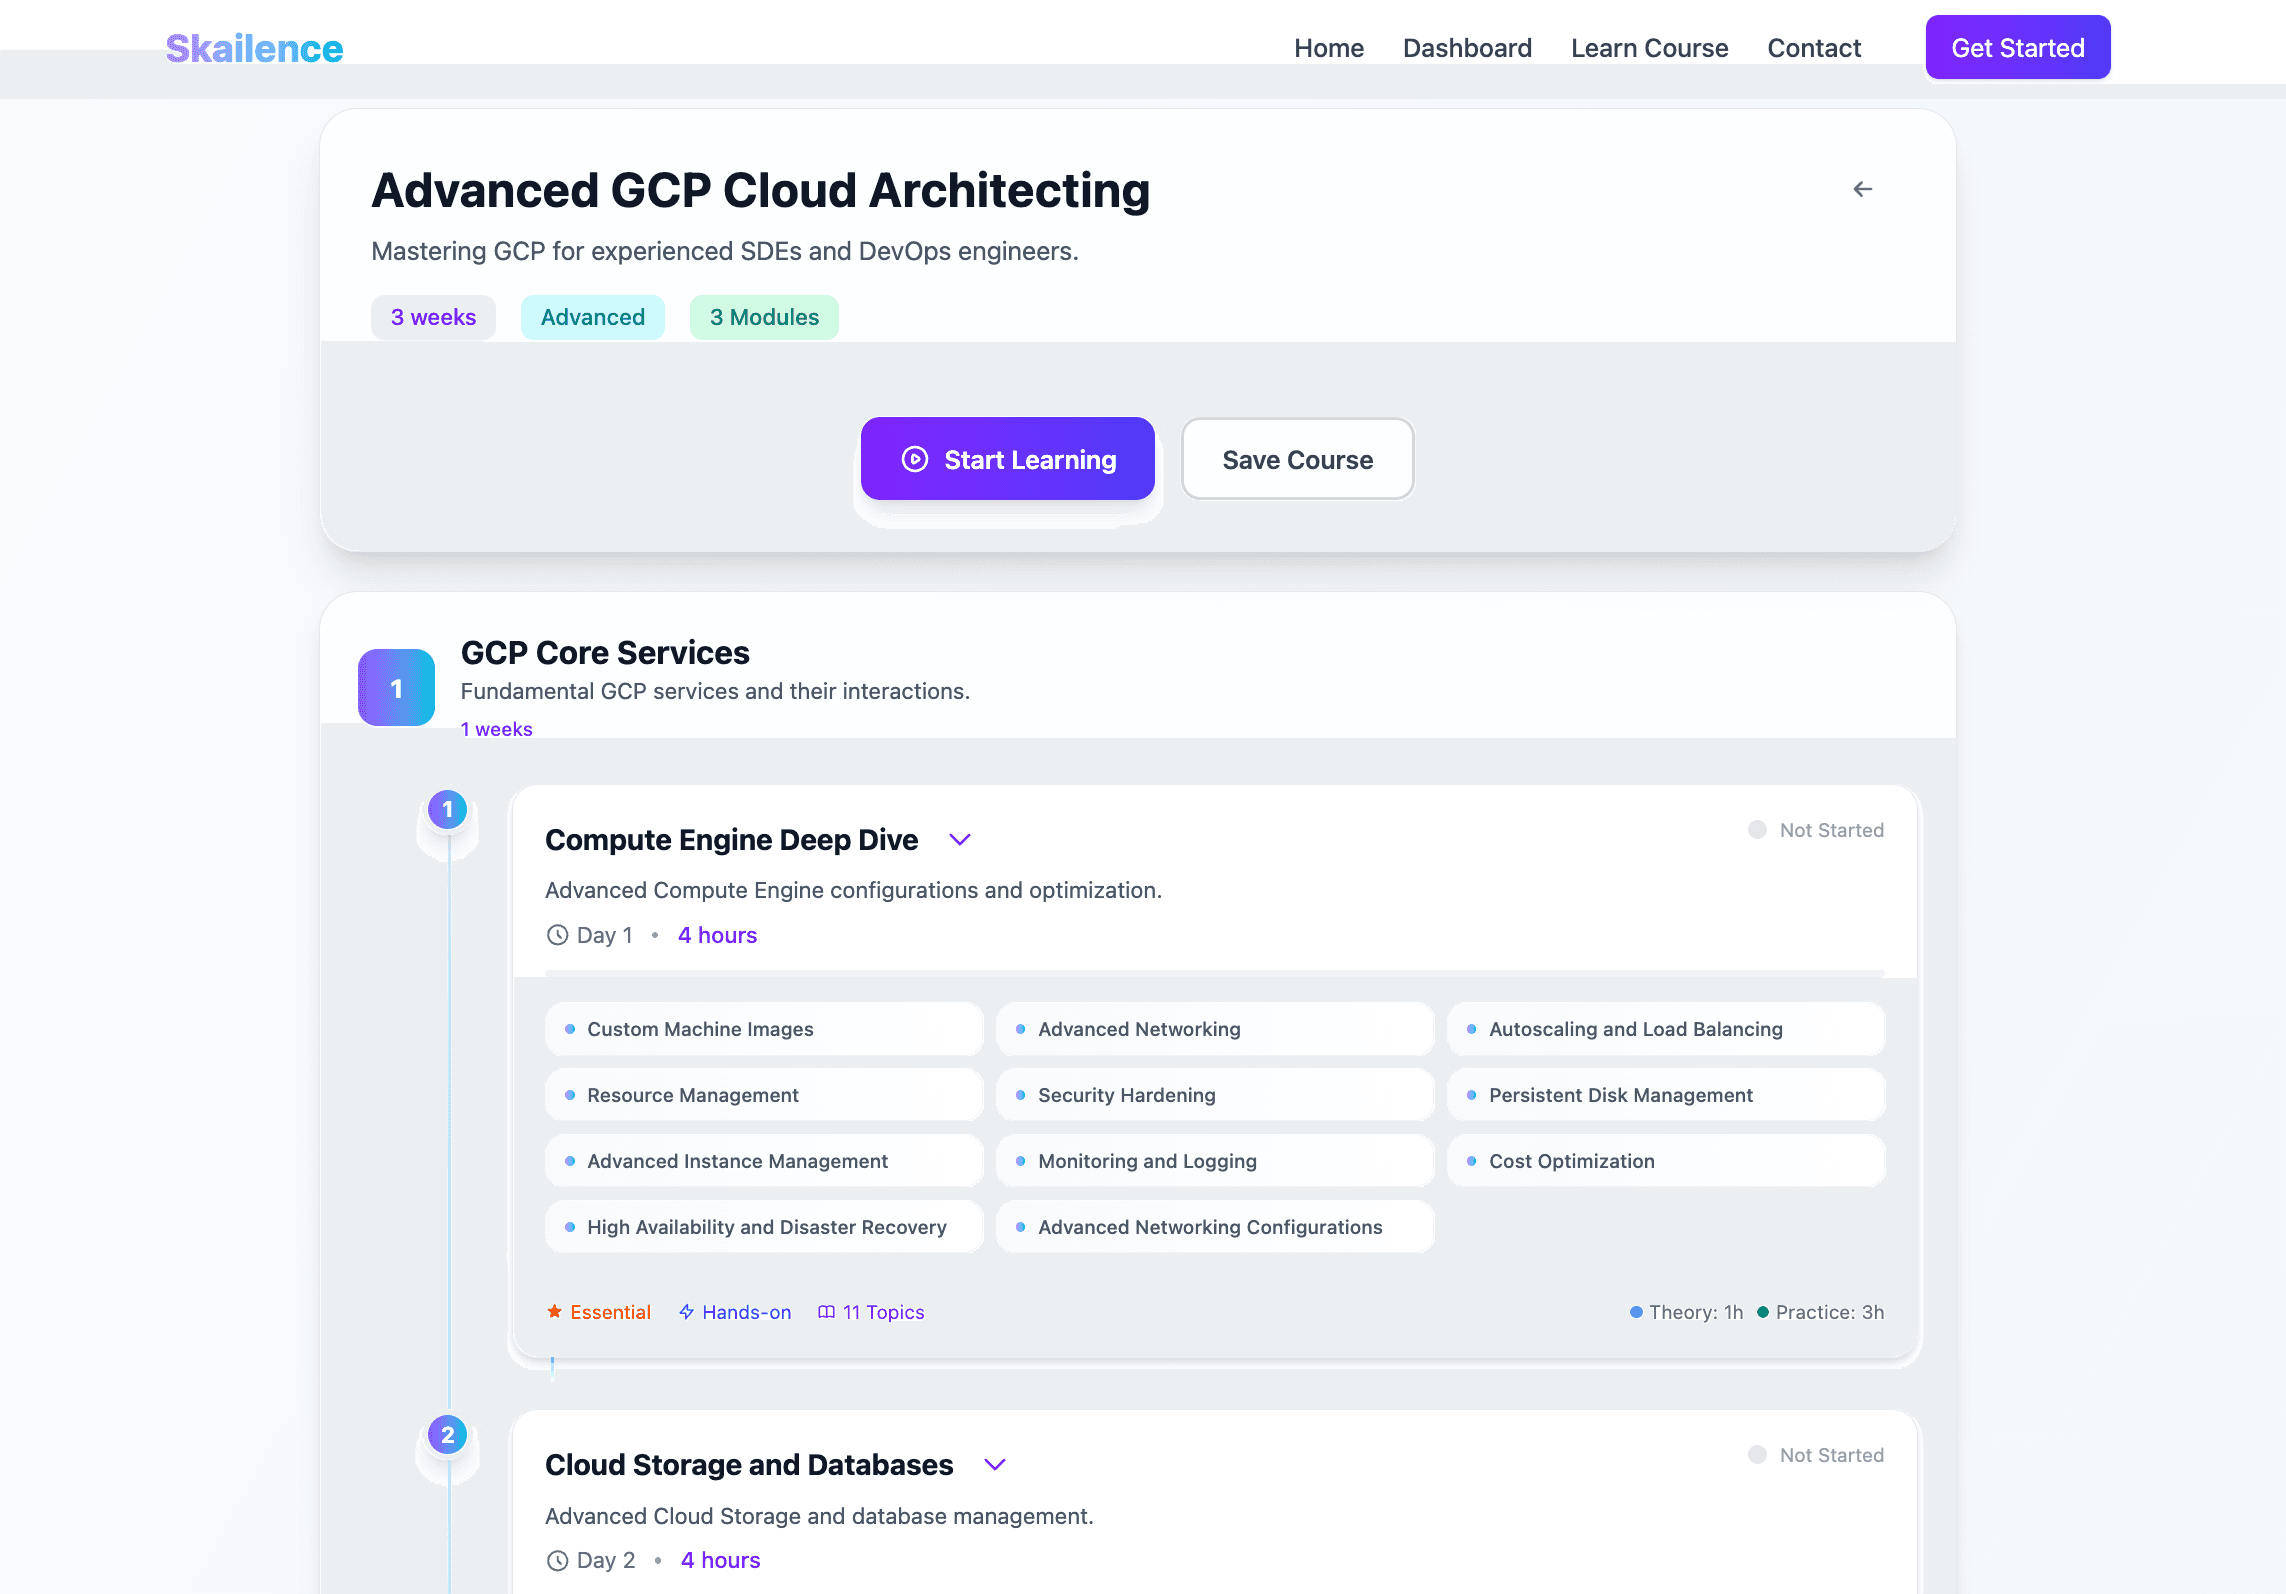Viewport: 2286px width, 1594px height.
Task: Expand Cloud Storage and Databases chevron
Action: pyautogui.click(x=994, y=1465)
